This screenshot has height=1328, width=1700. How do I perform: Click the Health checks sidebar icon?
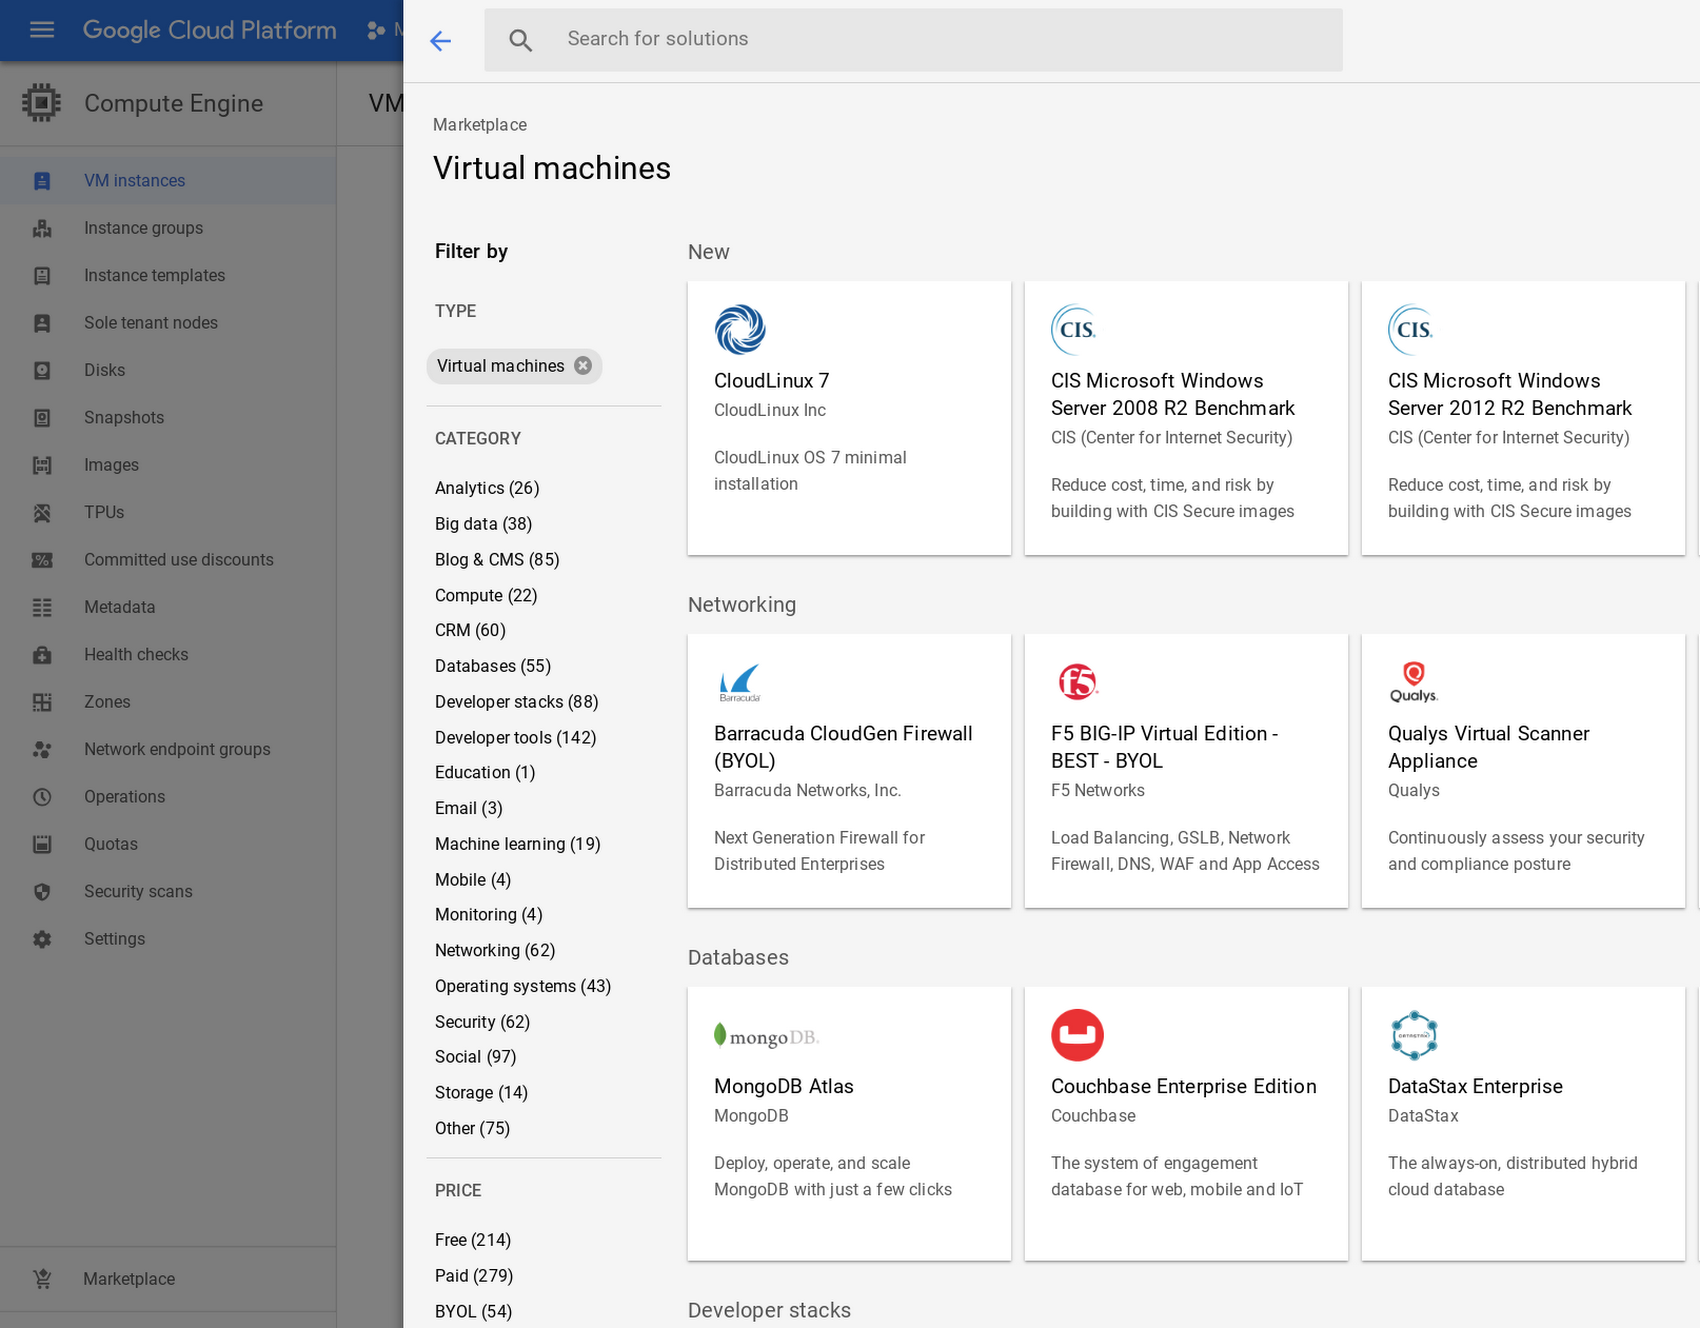42,655
